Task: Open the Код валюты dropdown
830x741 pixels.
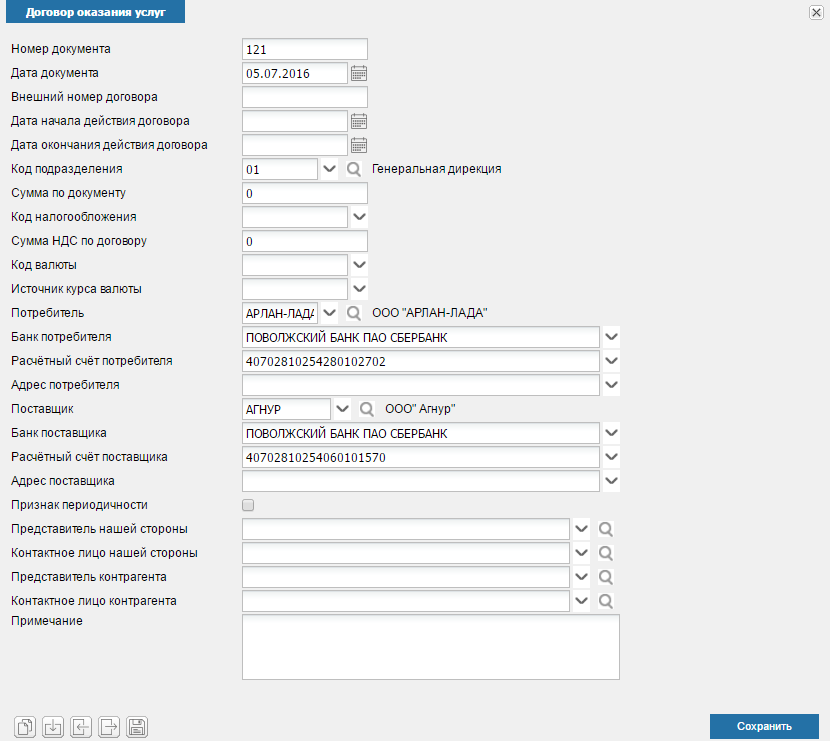Action: (359, 265)
